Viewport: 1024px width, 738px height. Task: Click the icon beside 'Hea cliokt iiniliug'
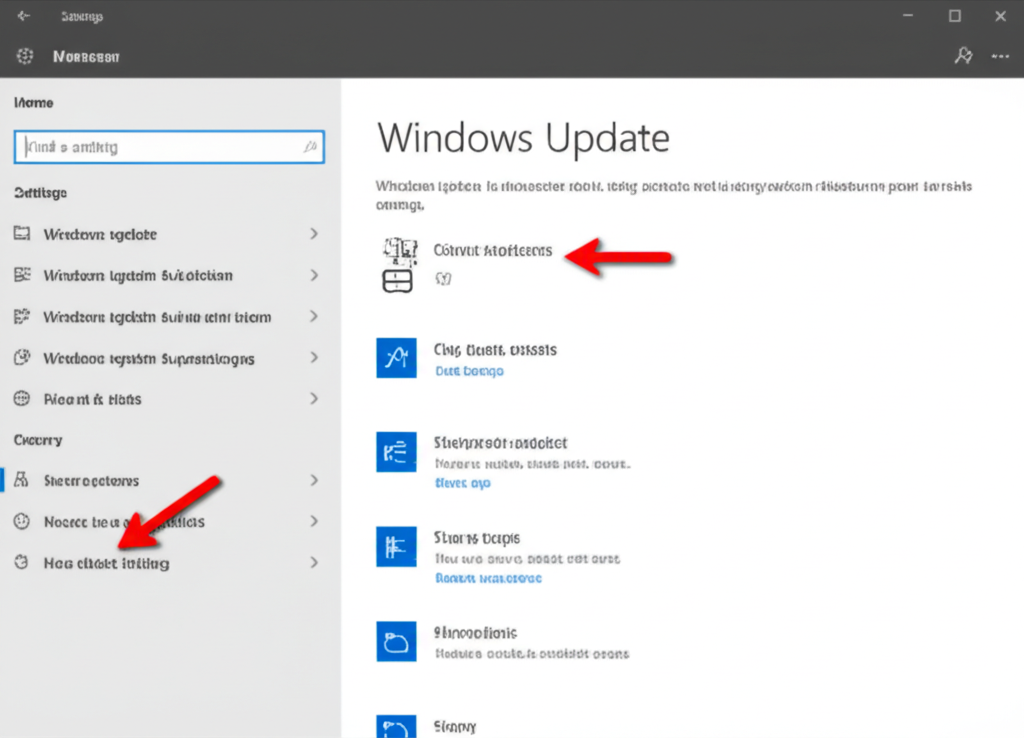(x=22, y=562)
